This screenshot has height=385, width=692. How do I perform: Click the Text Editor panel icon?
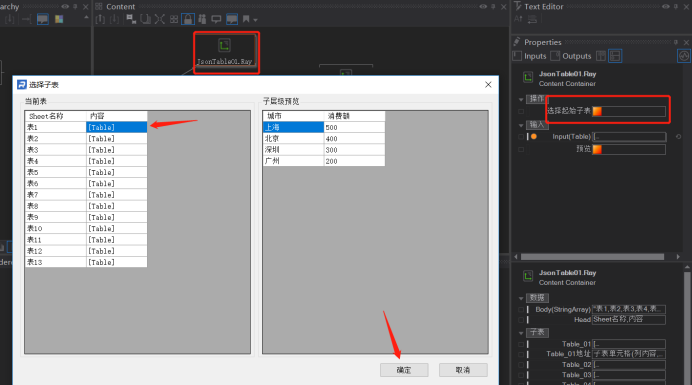point(518,6)
